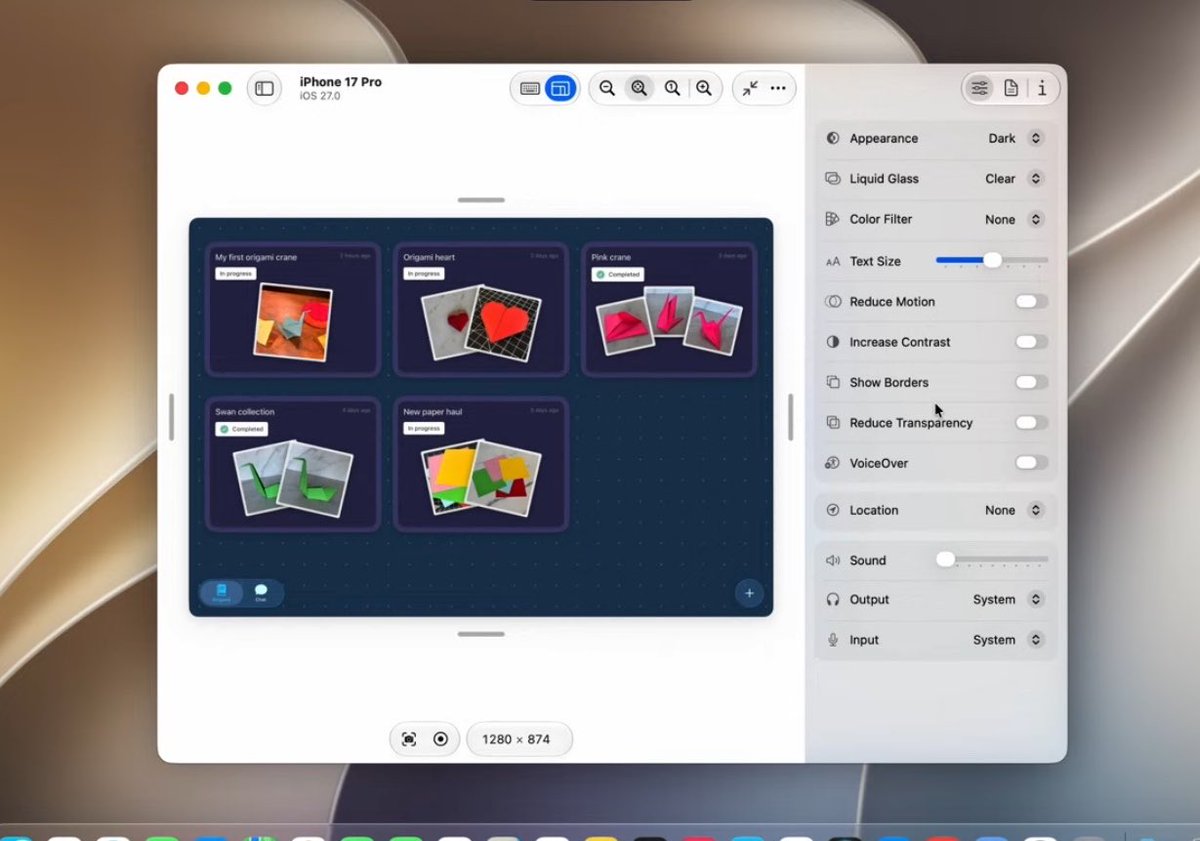Turn on the Reduce Transparency switch

1032,422
